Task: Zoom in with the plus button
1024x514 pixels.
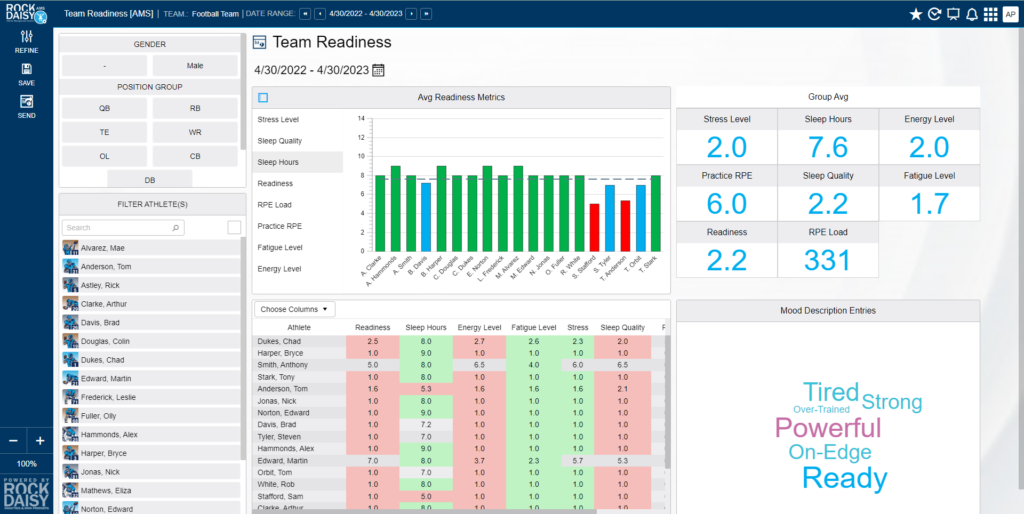Action: pos(40,441)
